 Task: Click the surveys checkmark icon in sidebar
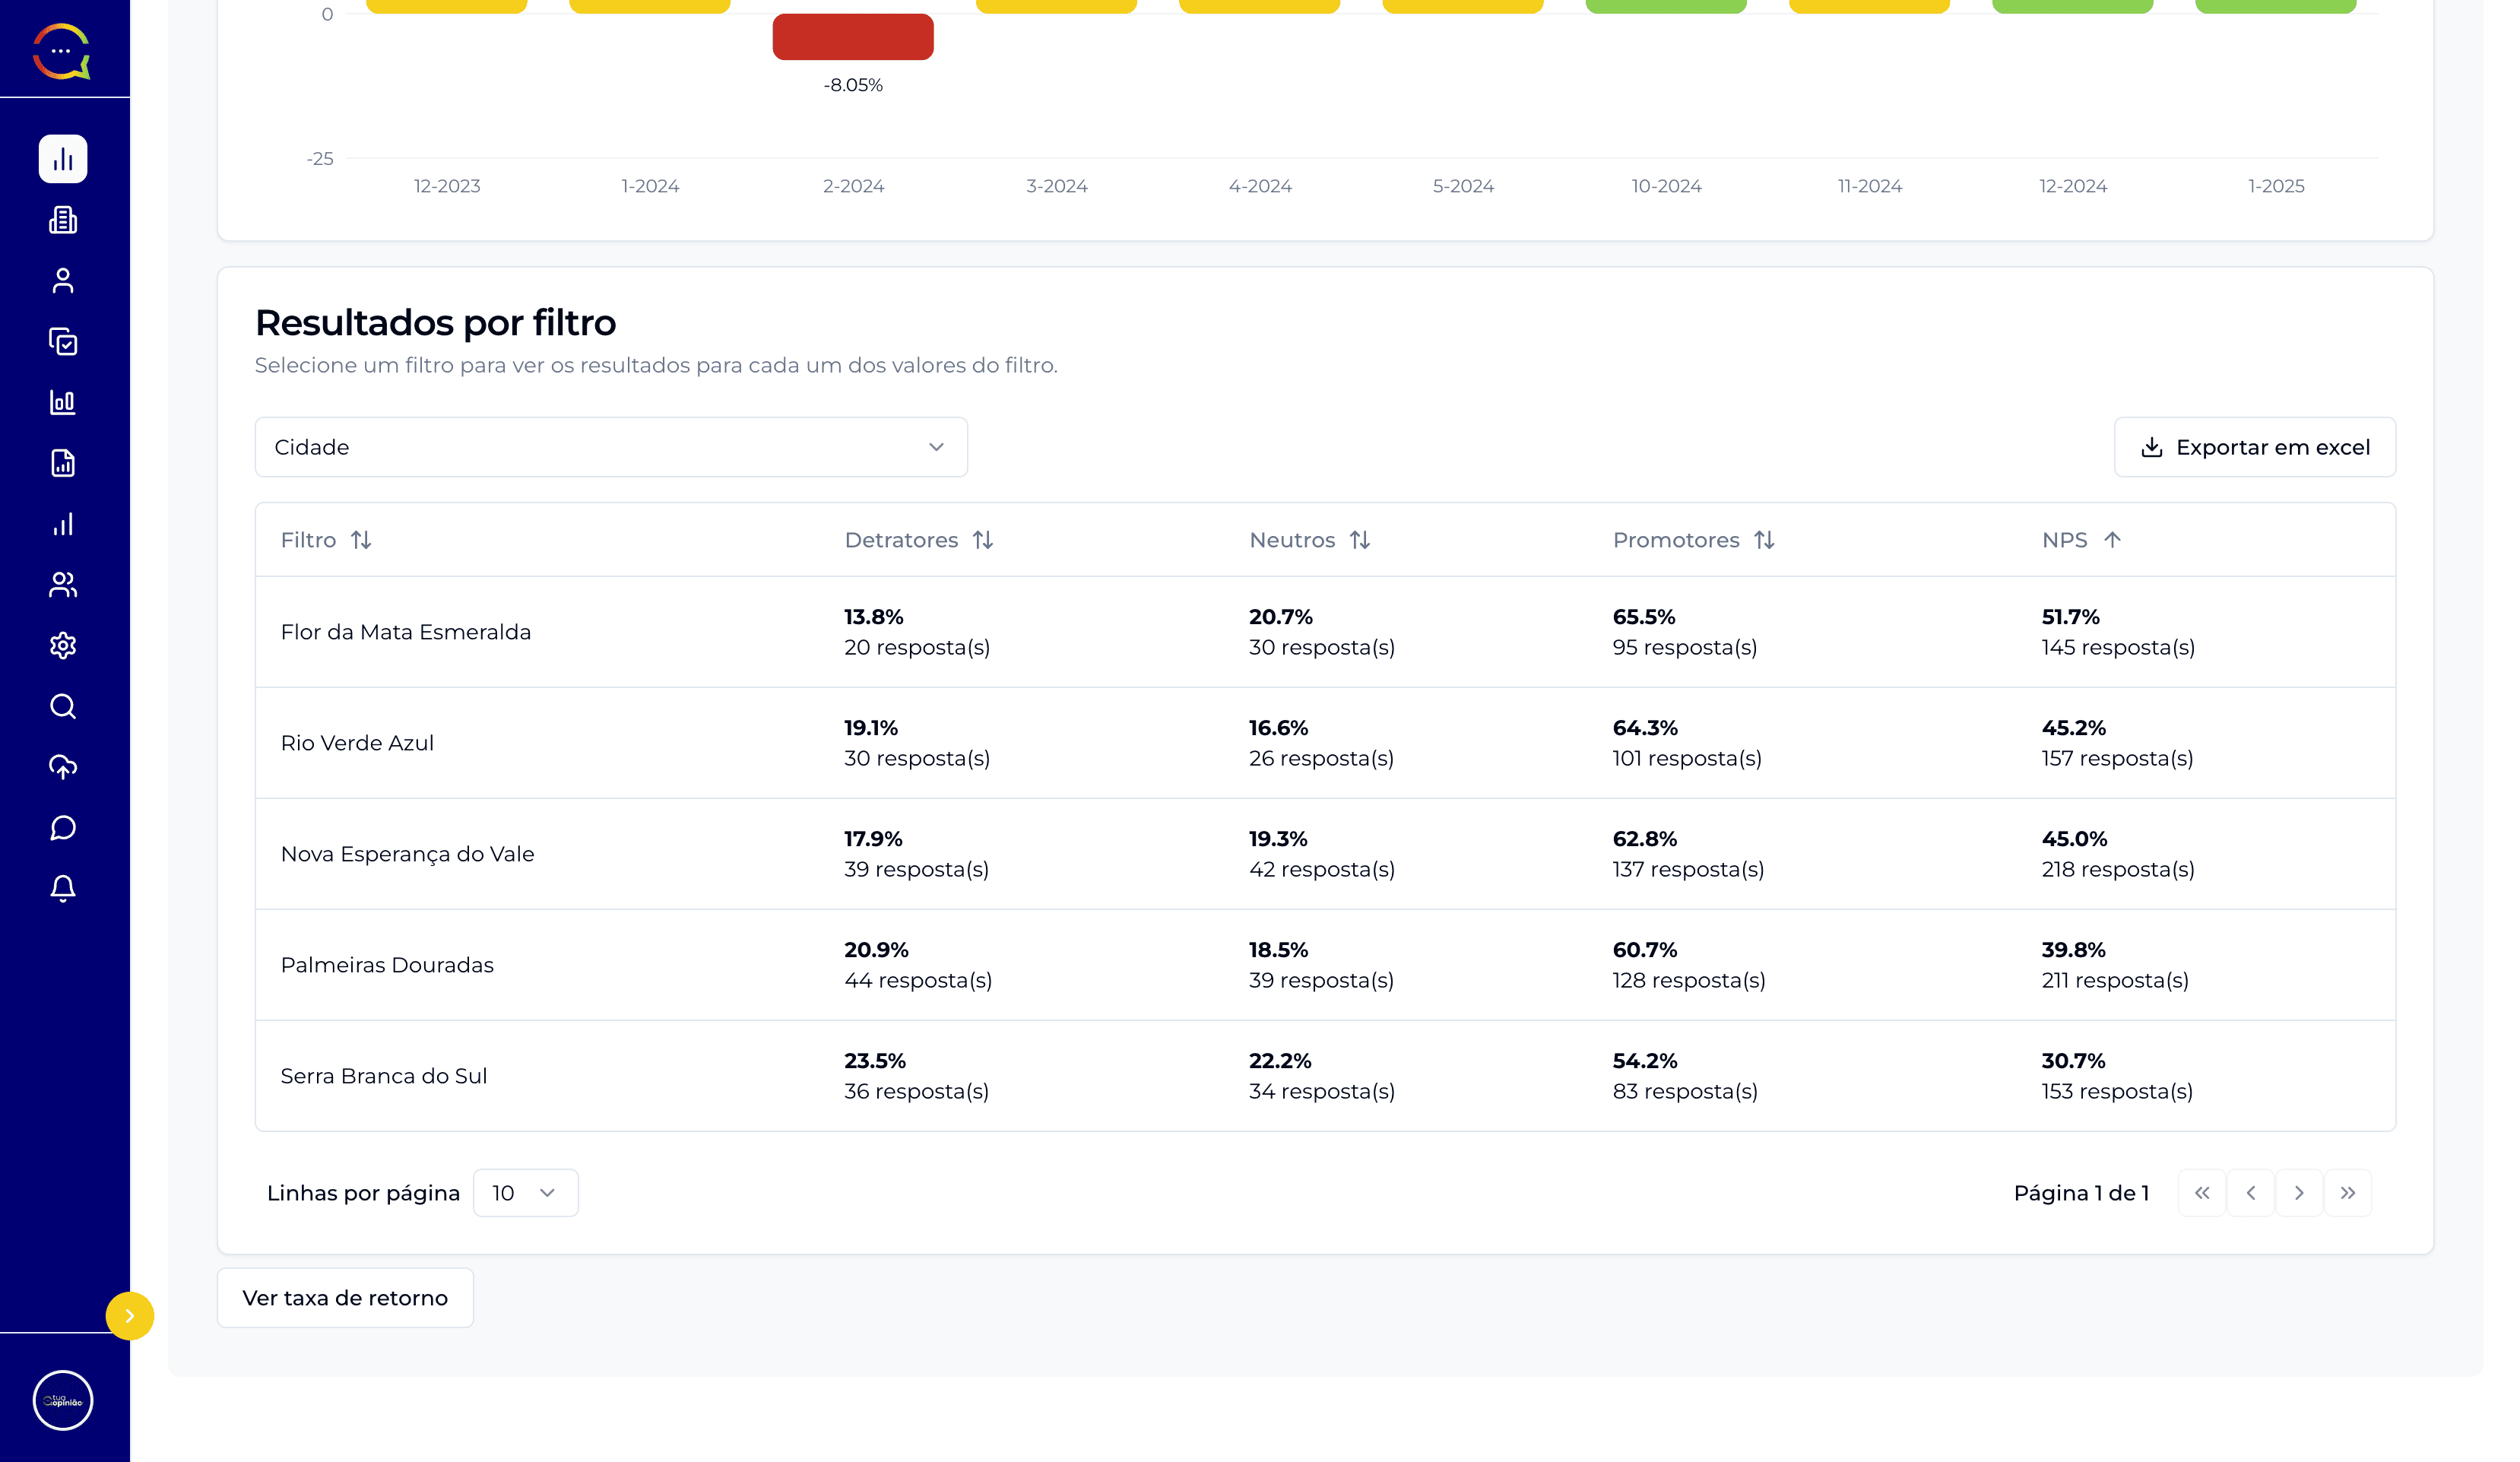tap(63, 342)
